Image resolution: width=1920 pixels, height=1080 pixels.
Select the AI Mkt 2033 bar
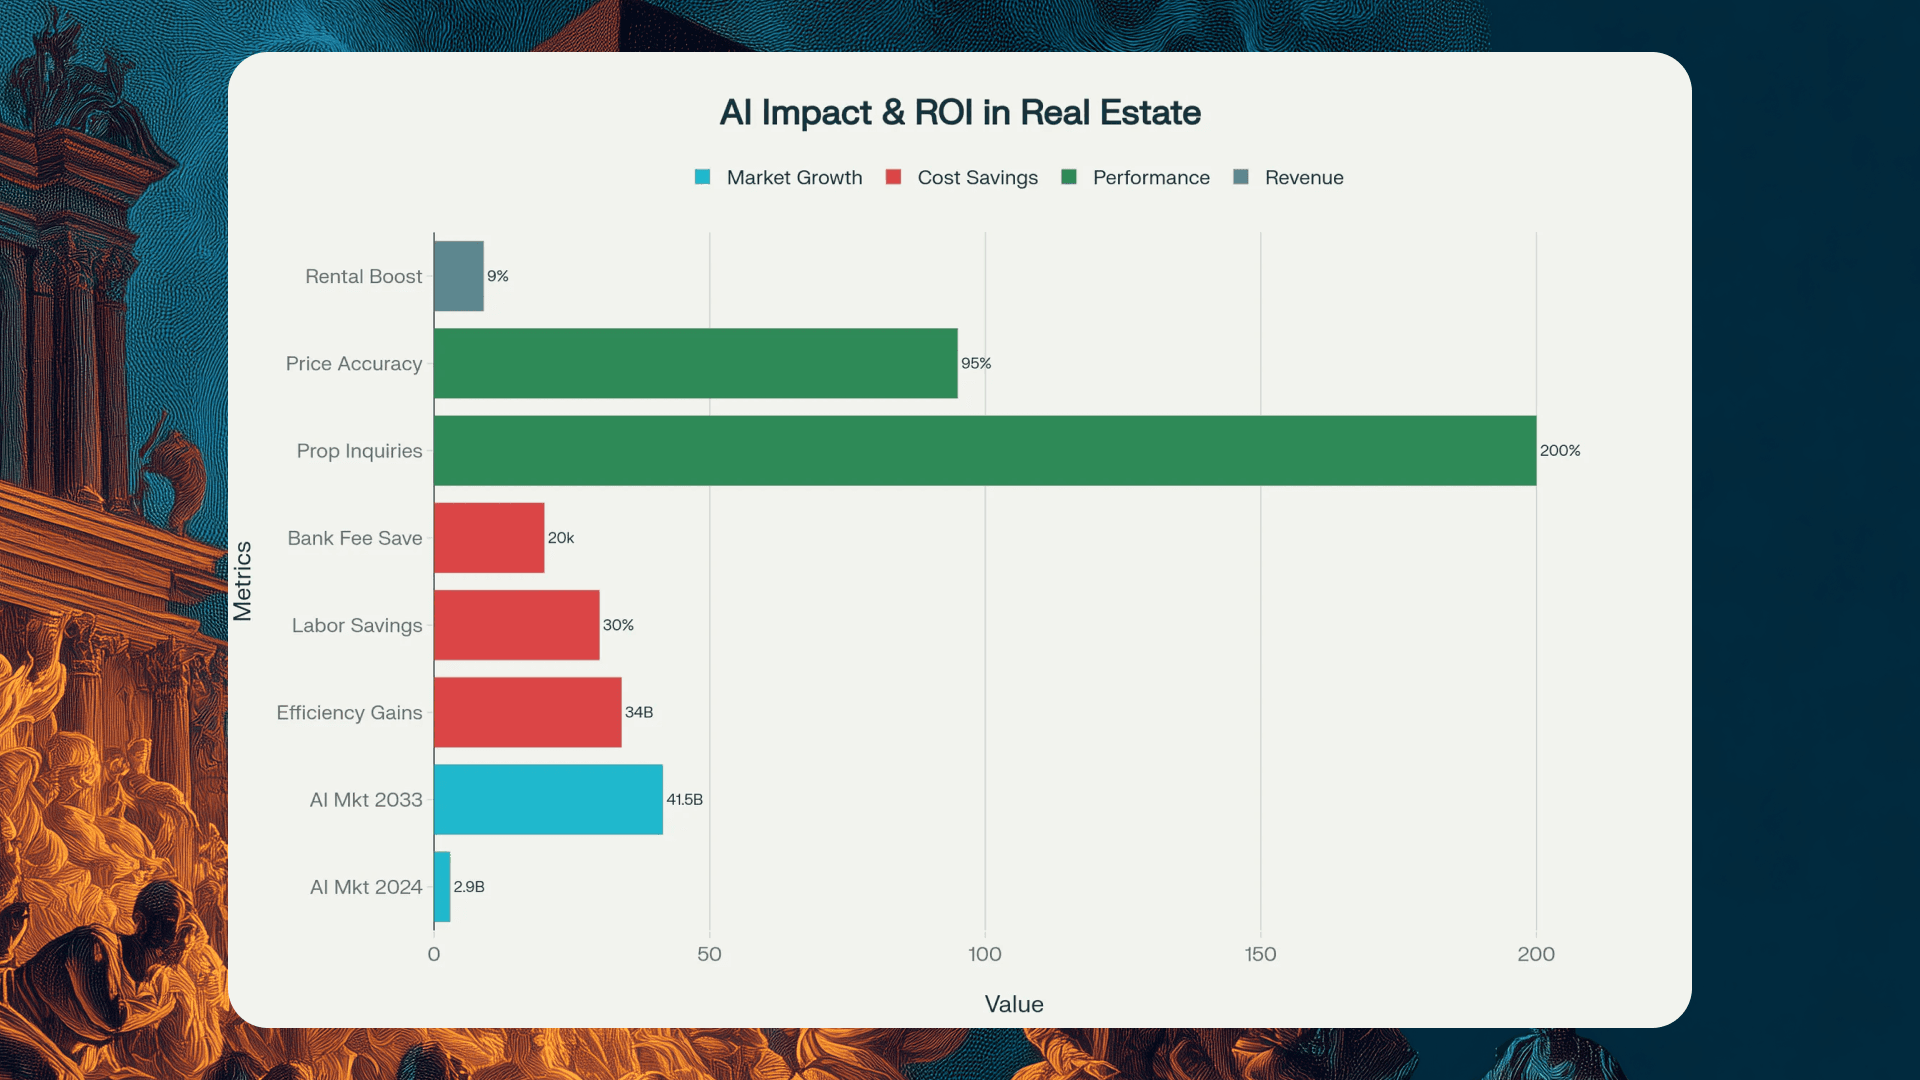pyautogui.click(x=548, y=799)
